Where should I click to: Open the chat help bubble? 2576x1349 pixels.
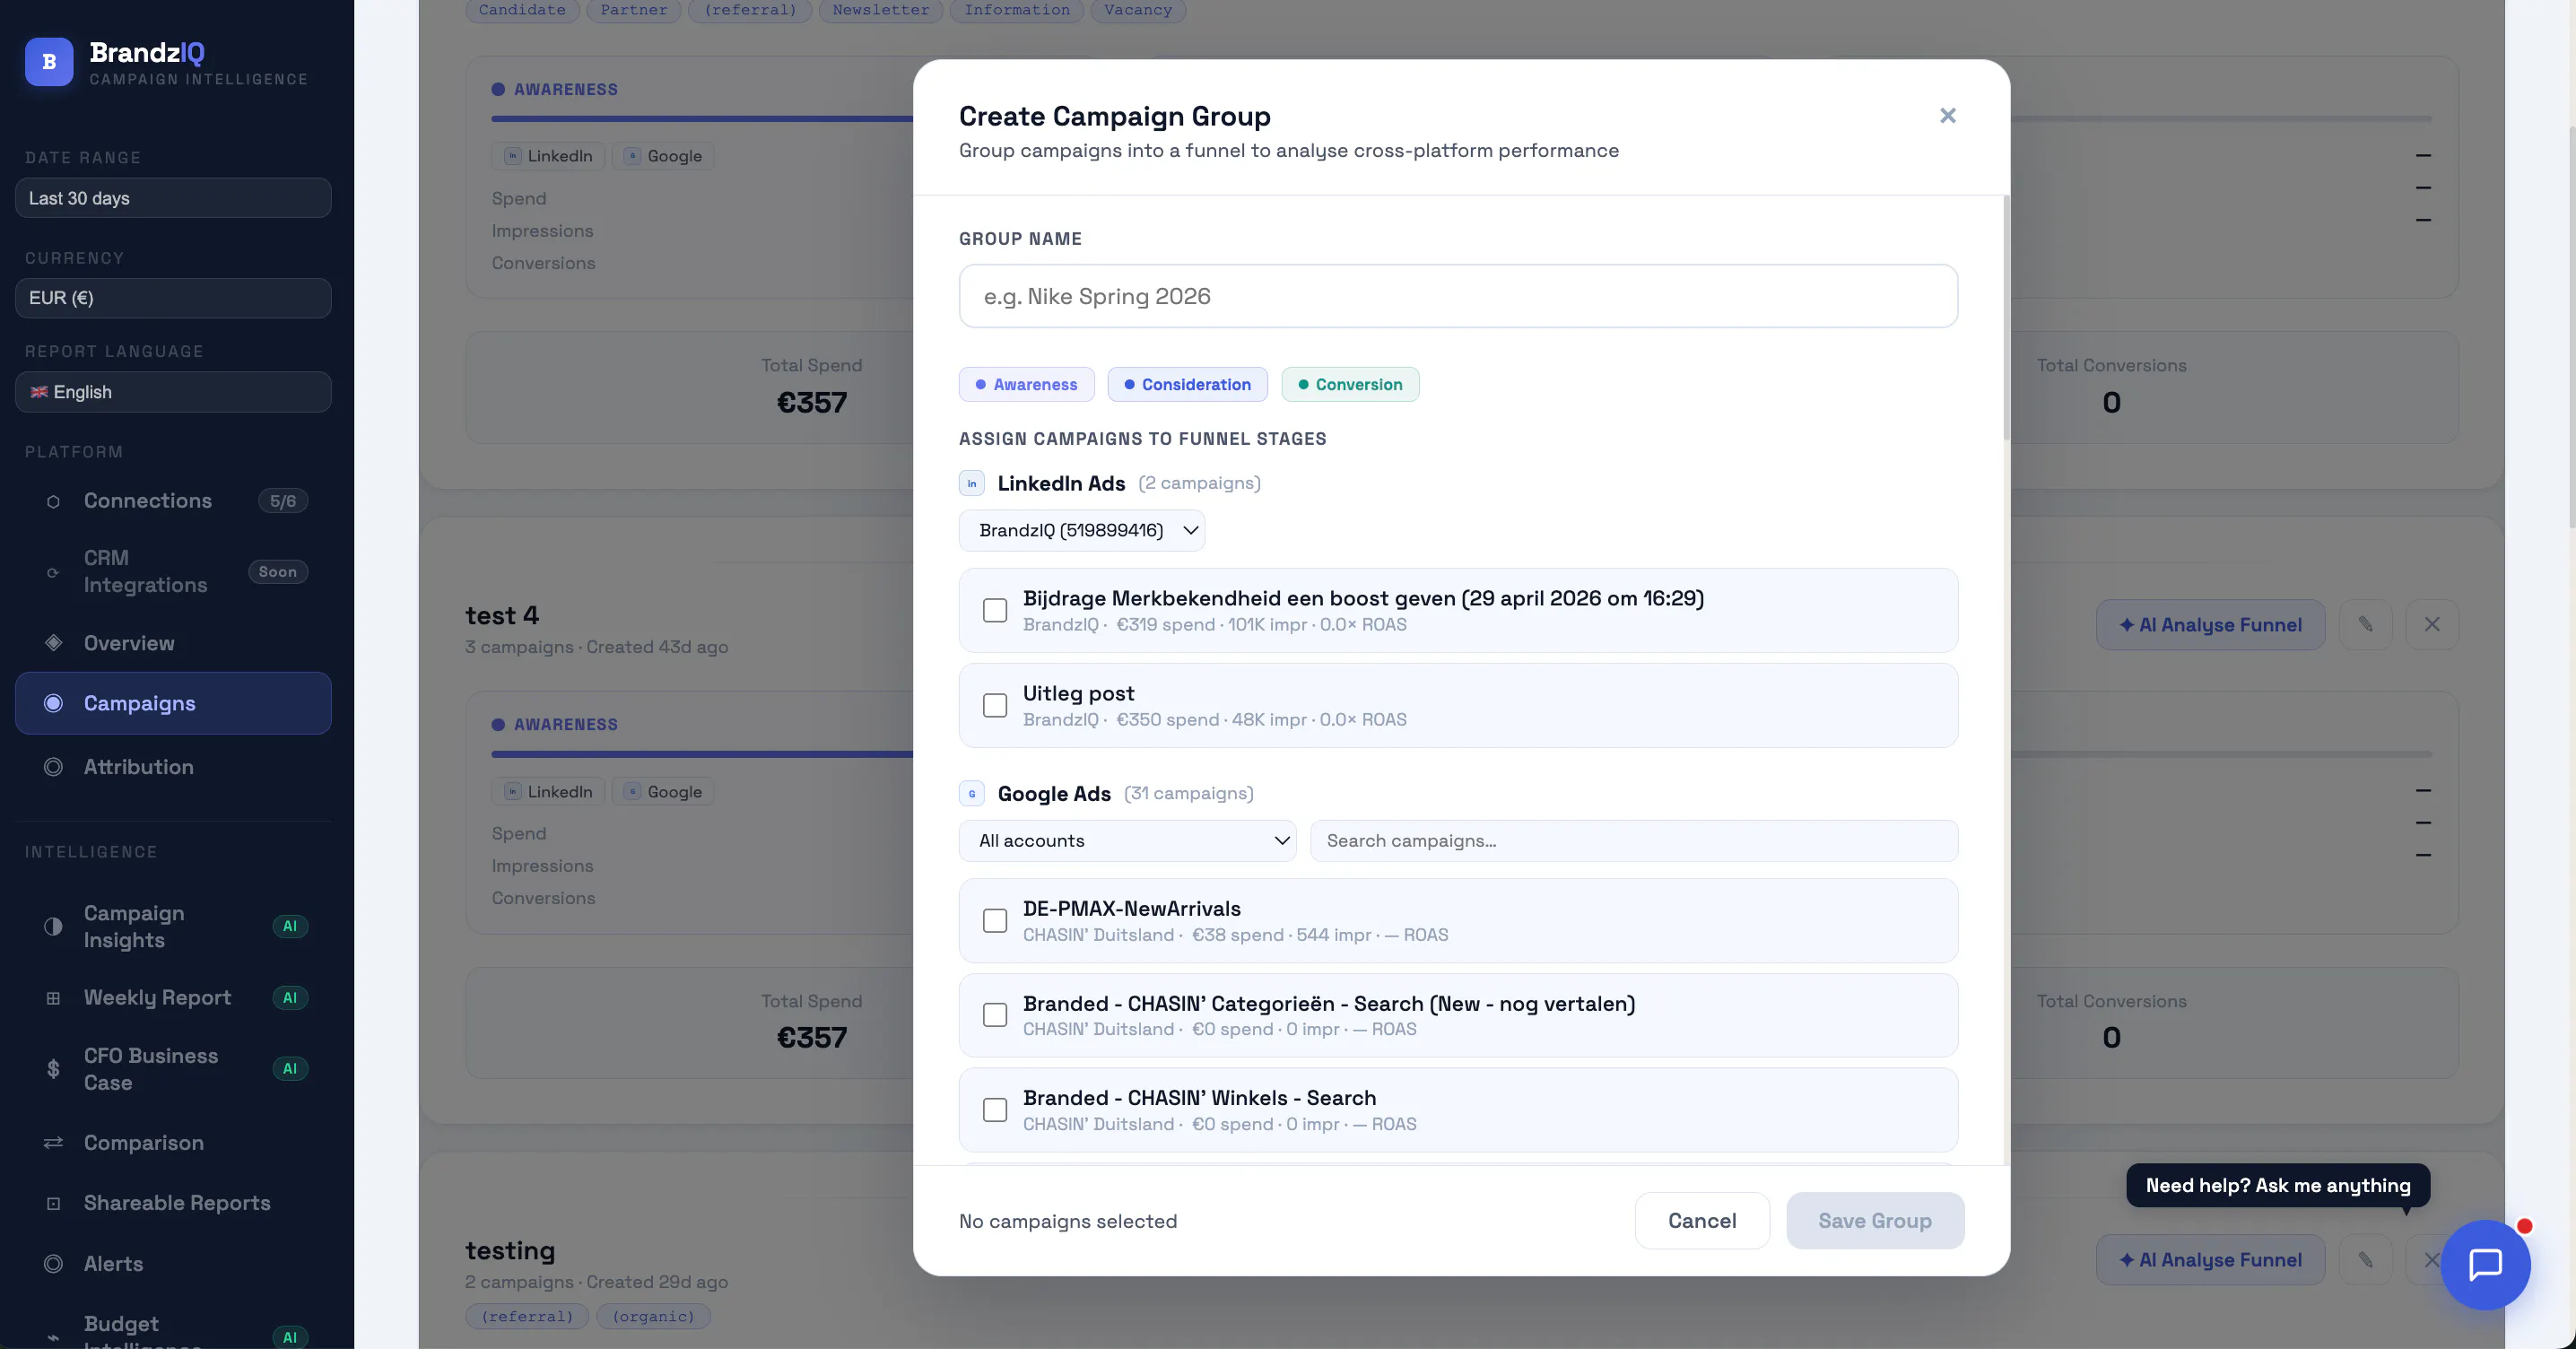tap(2486, 1265)
